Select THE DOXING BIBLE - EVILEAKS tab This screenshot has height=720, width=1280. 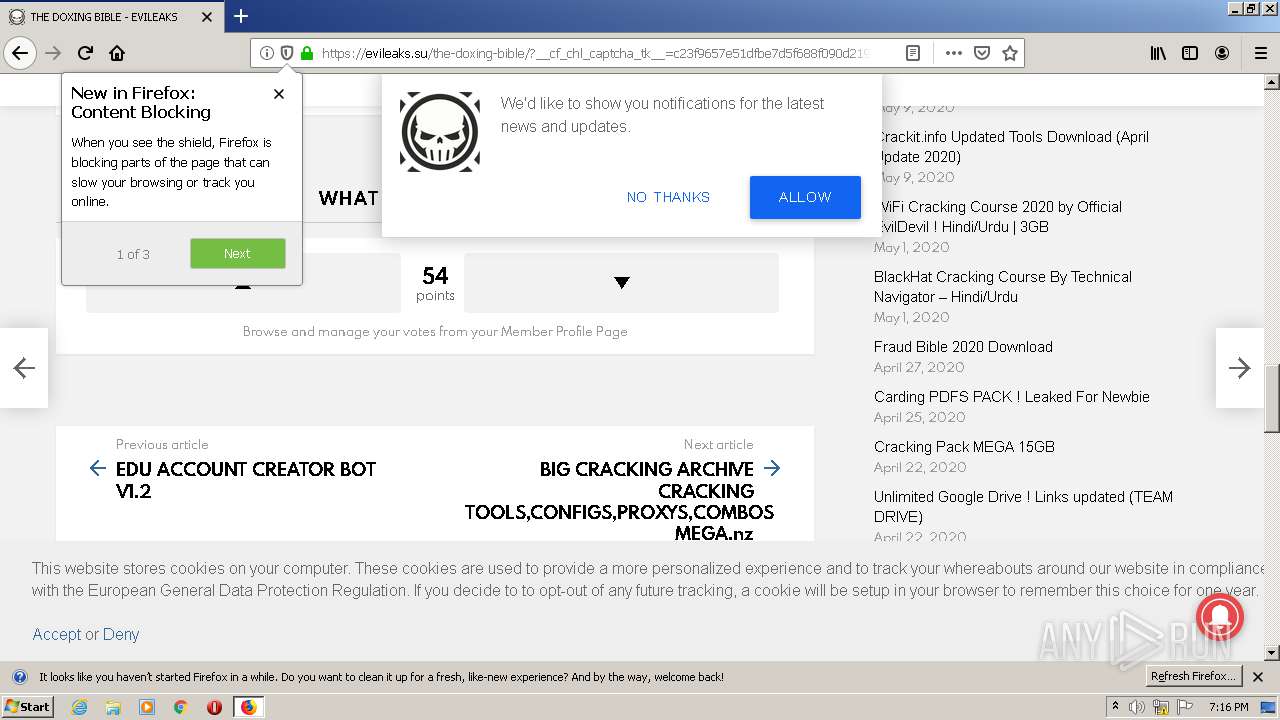112,17
